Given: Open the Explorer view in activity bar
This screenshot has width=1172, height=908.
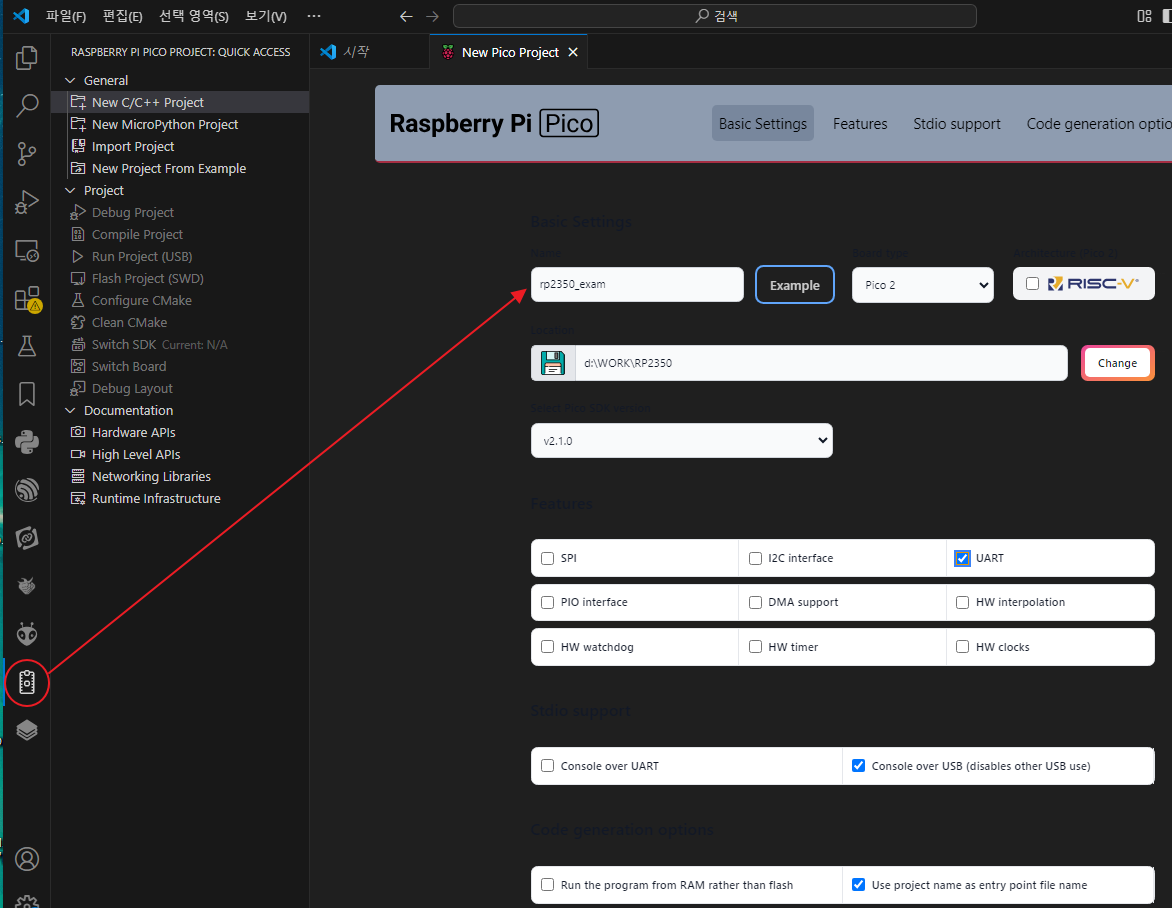Looking at the screenshot, I should click(27, 58).
